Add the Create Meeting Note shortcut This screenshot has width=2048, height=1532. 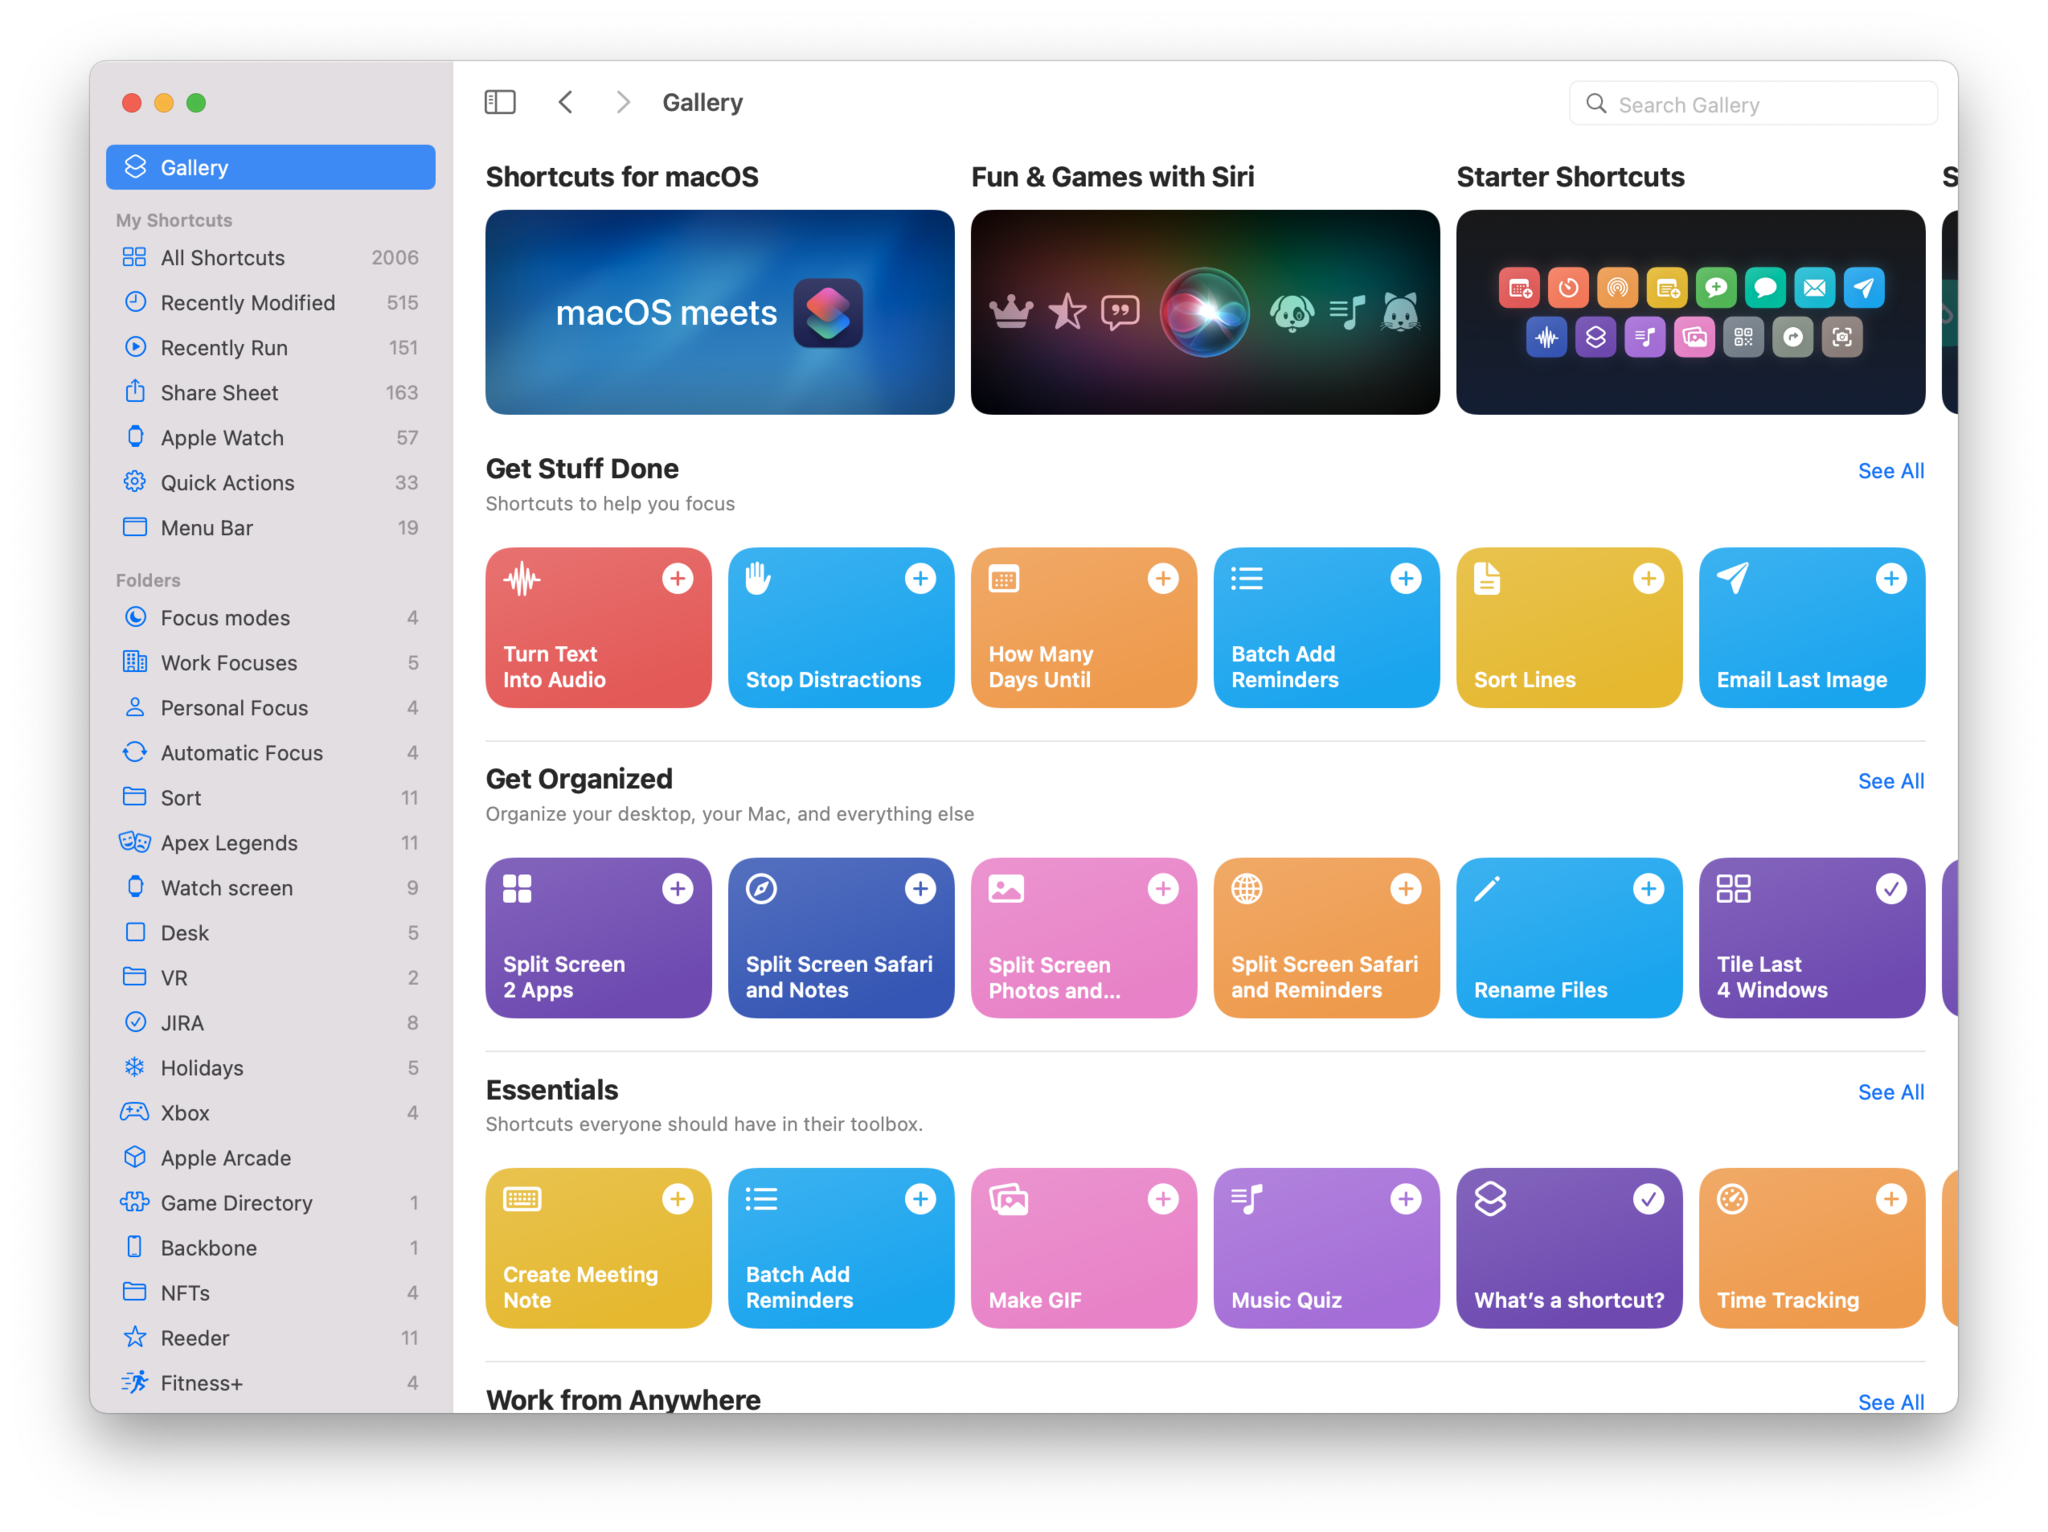click(x=677, y=1199)
